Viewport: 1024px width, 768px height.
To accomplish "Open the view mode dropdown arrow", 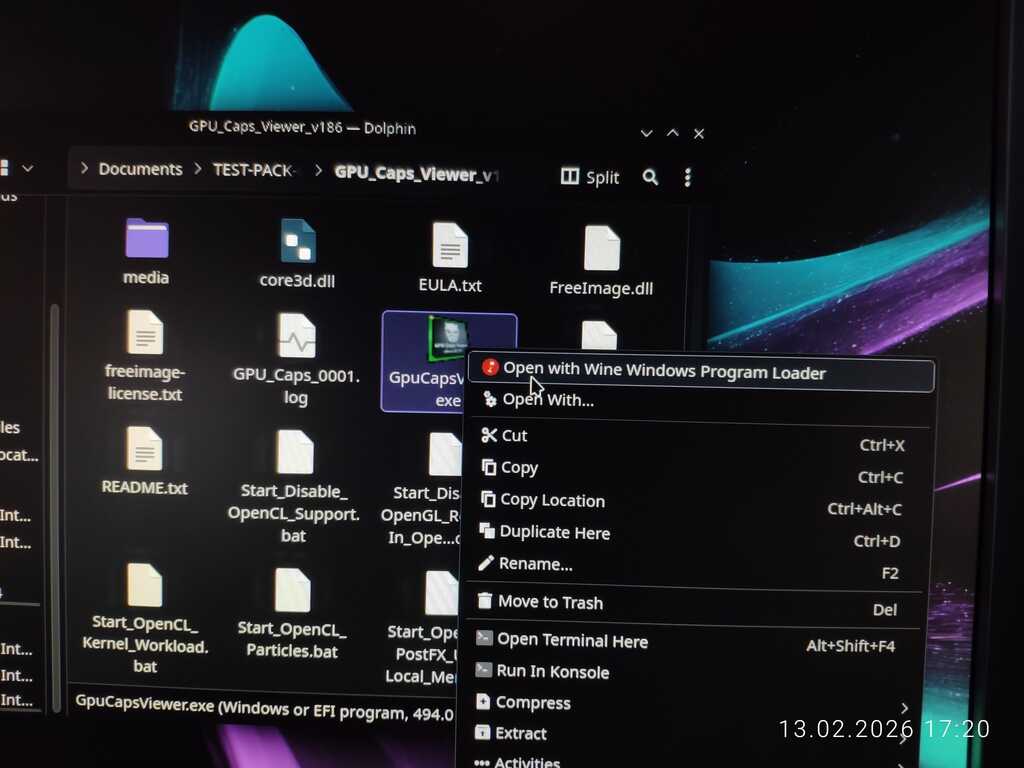I will 27,168.
